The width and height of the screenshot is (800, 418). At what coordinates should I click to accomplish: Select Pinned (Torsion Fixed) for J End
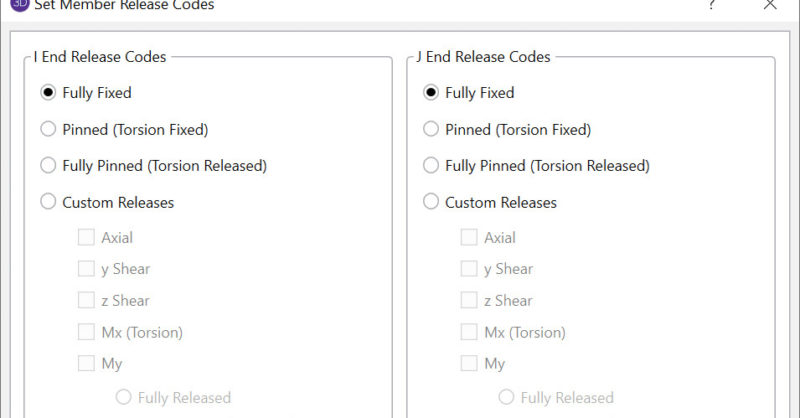(431, 129)
